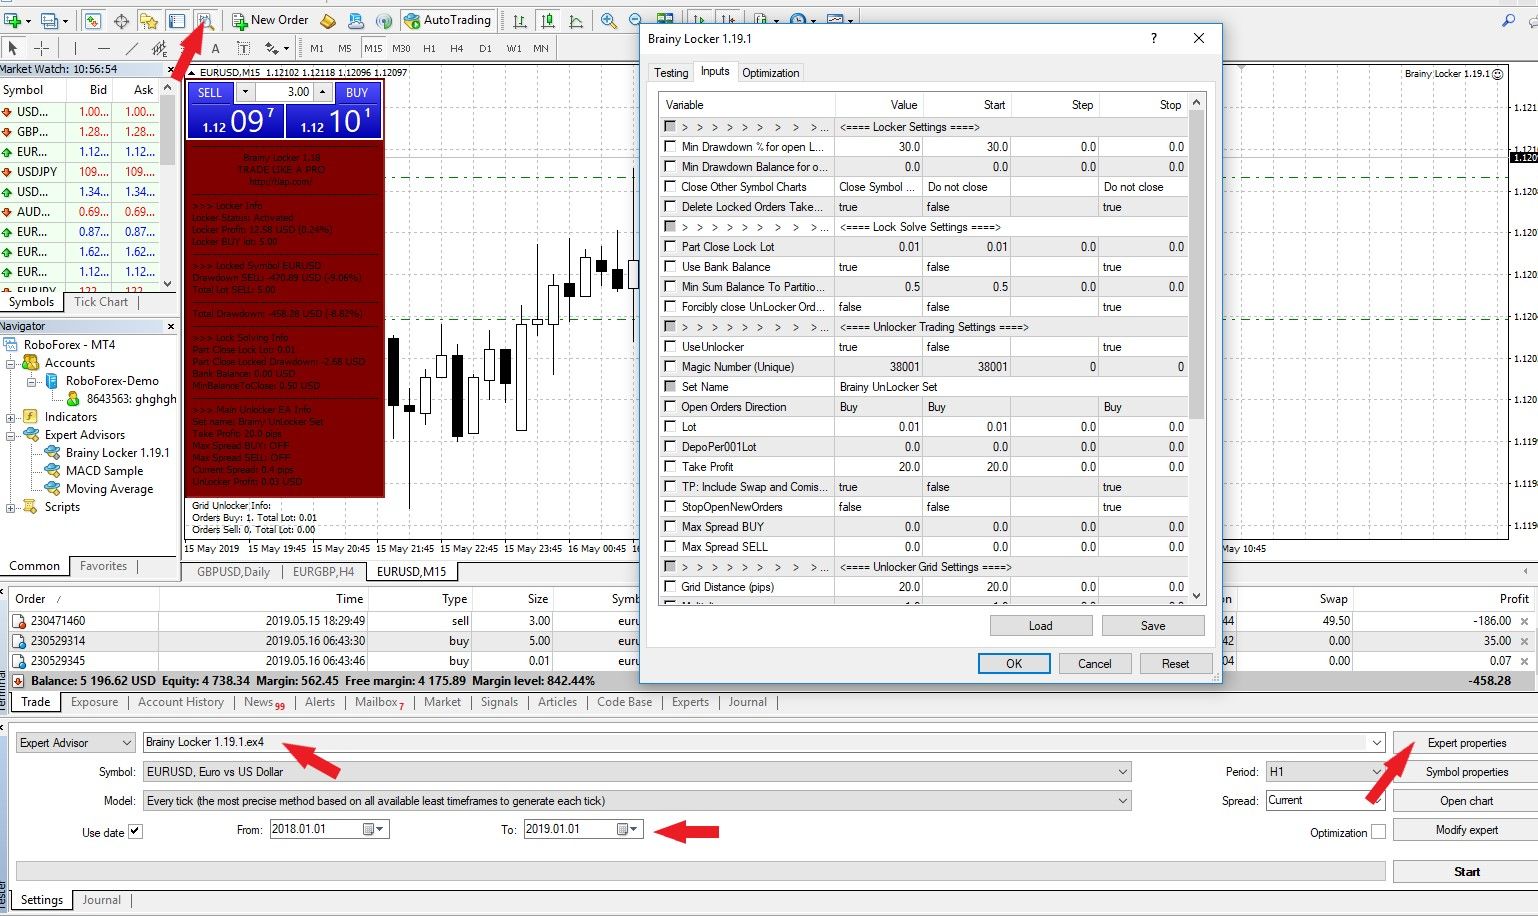
Task: Set chart timeframe to H4
Action: [457, 48]
